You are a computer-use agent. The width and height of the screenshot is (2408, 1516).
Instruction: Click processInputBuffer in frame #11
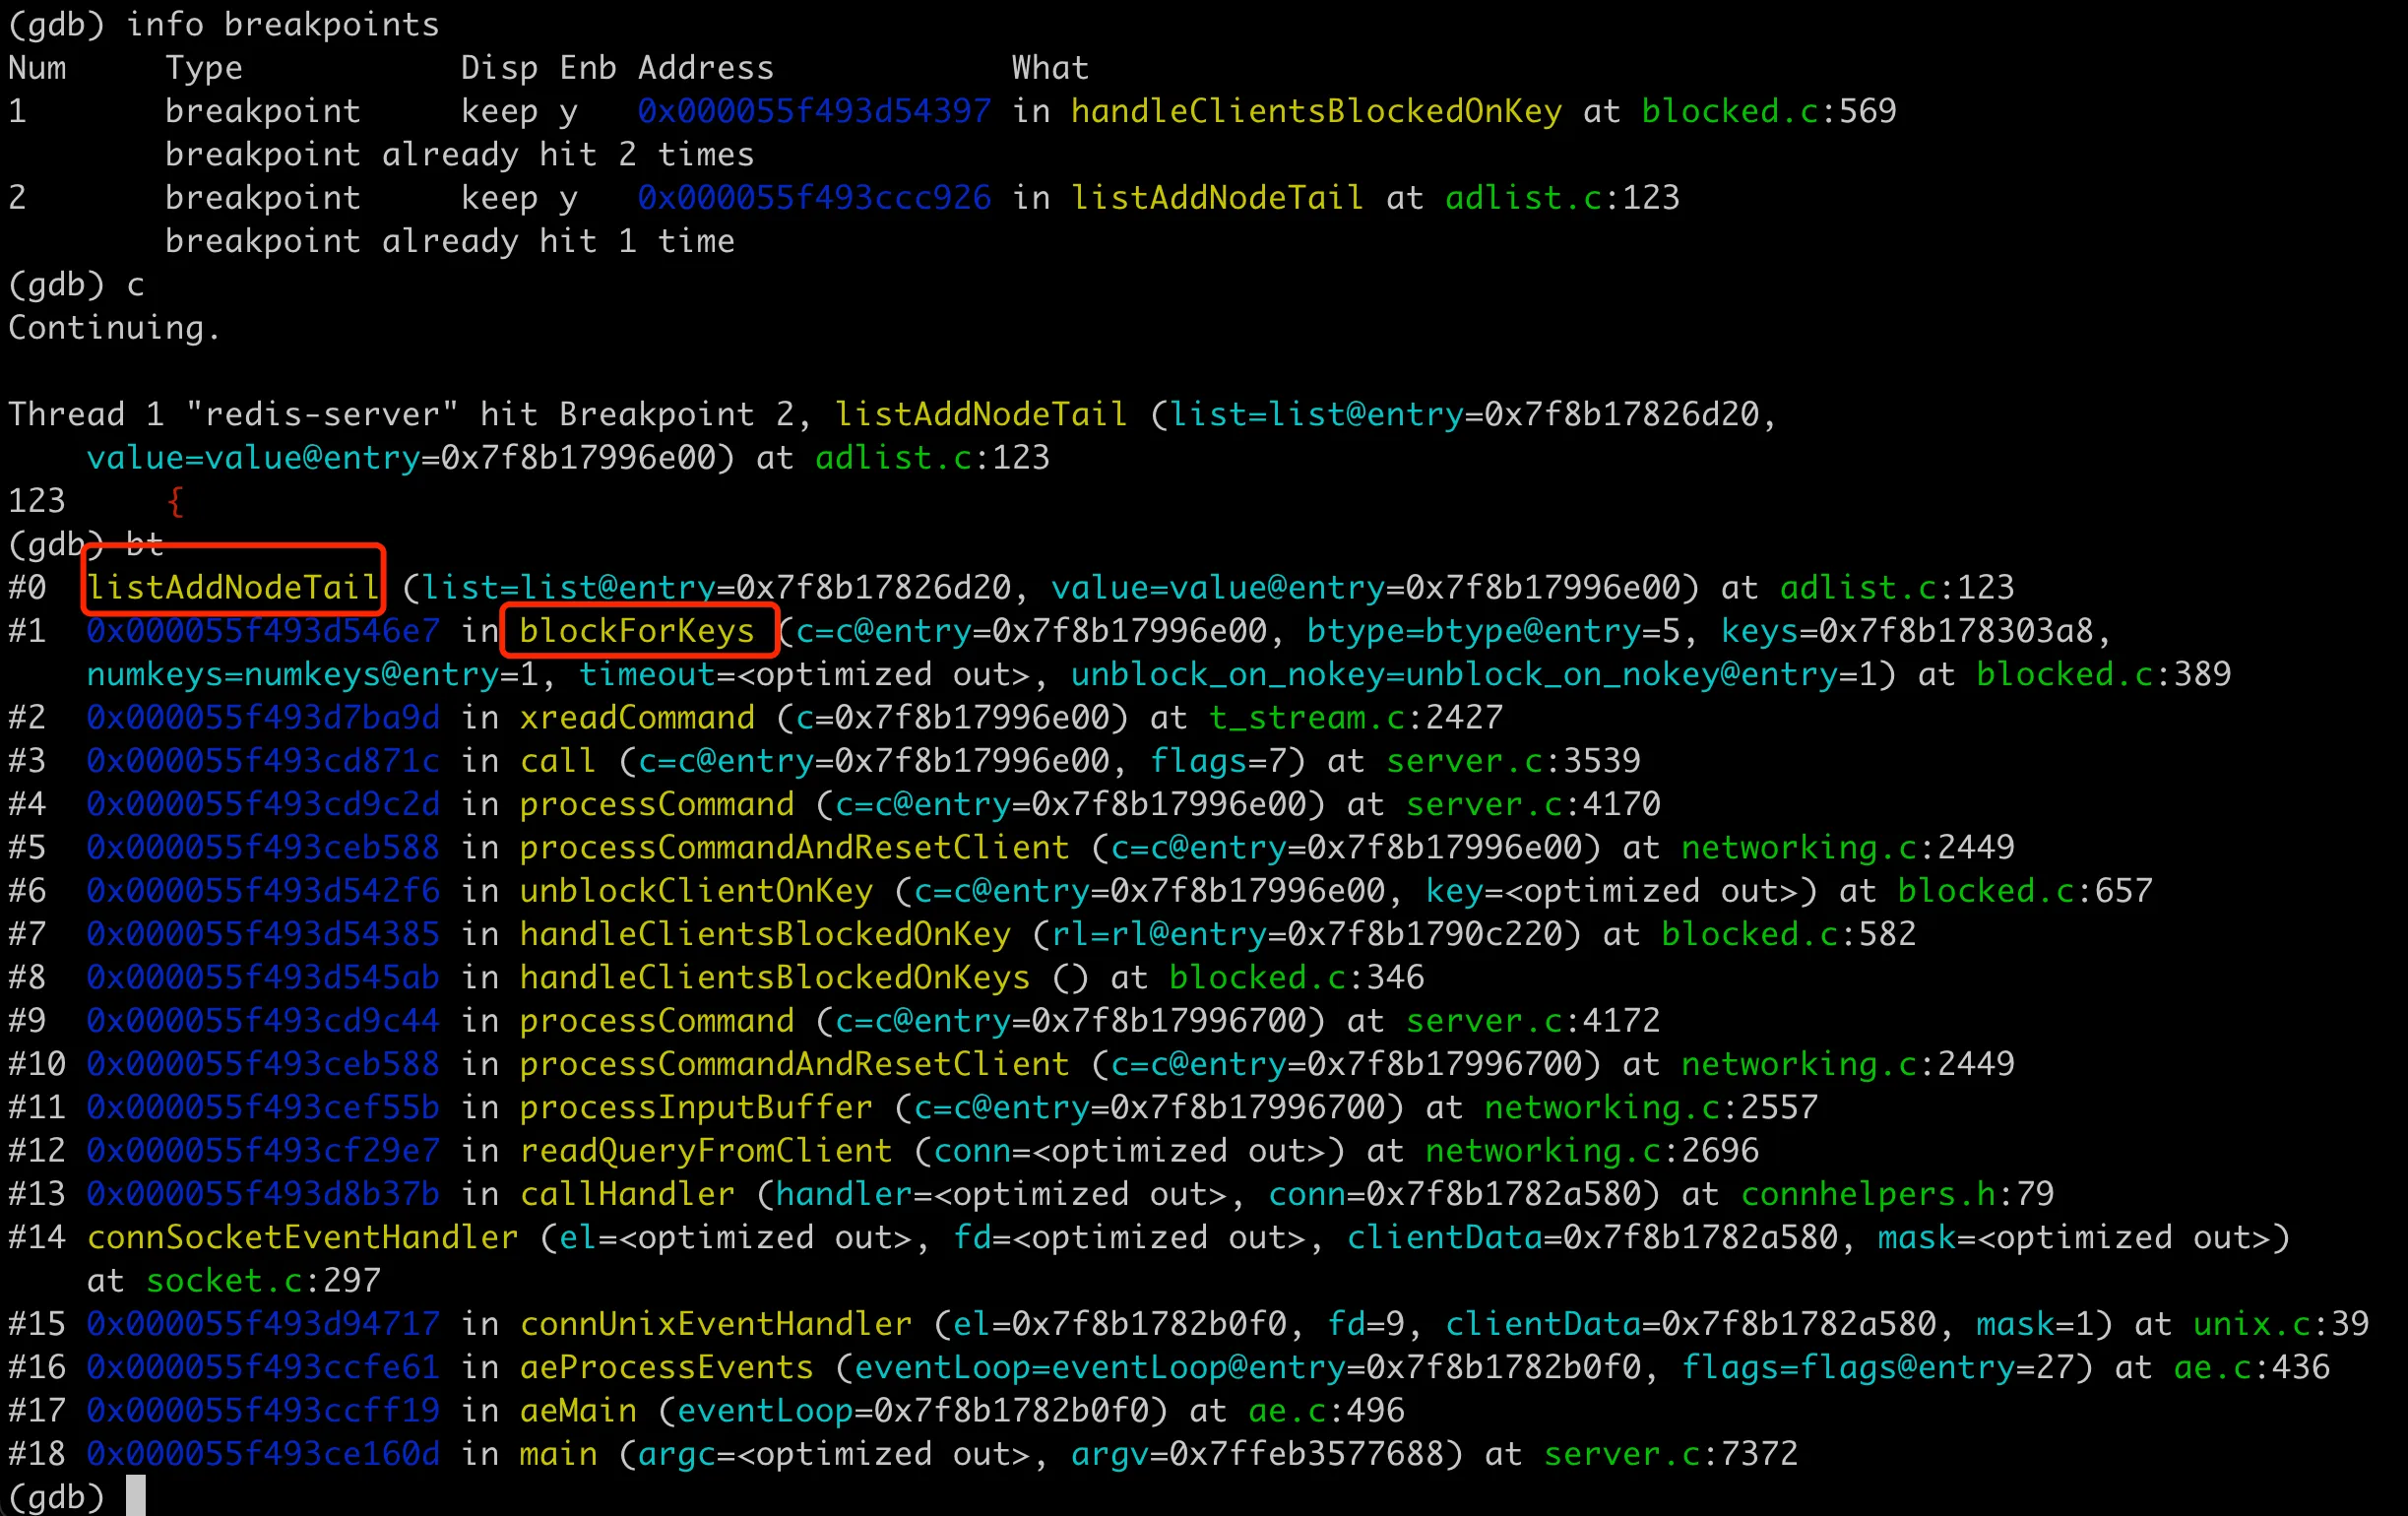coord(695,1108)
